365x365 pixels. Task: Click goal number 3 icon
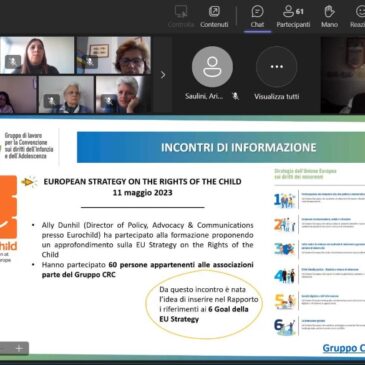[x=284, y=249]
